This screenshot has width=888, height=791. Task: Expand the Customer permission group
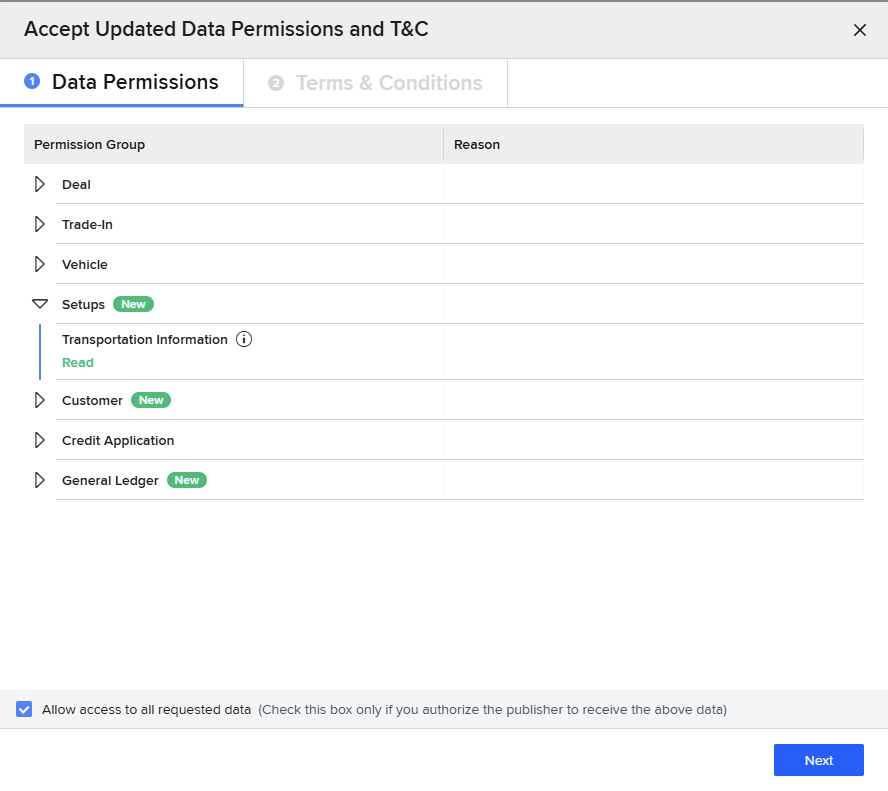tap(40, 400)
